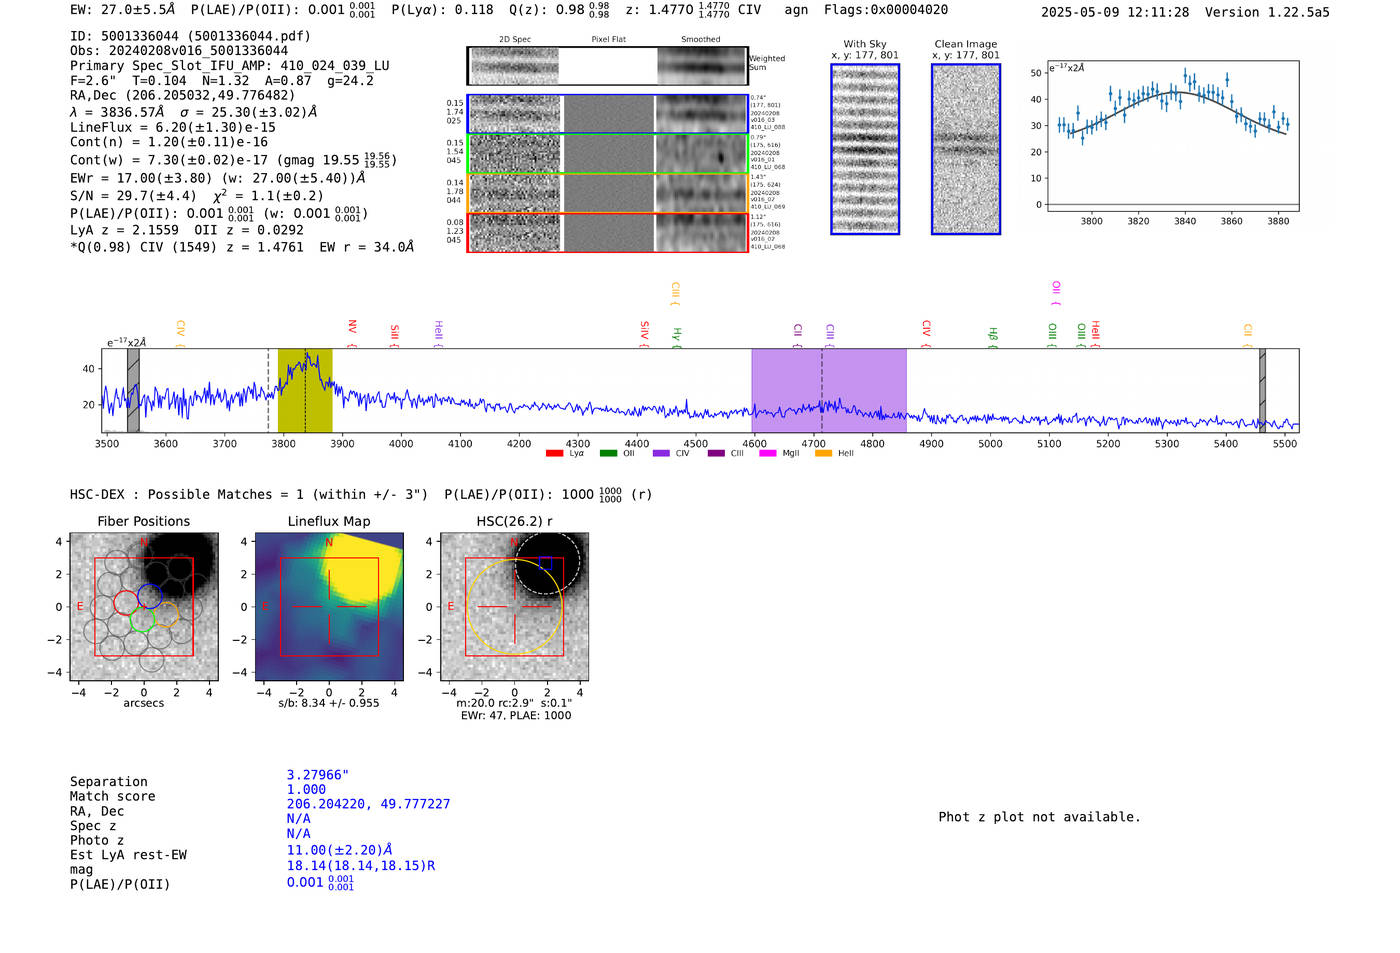Click the 'Cont(n) = 1.20(±0.11)e-16' line
The image size is (1400, 953).
click(x=169, y=143)
